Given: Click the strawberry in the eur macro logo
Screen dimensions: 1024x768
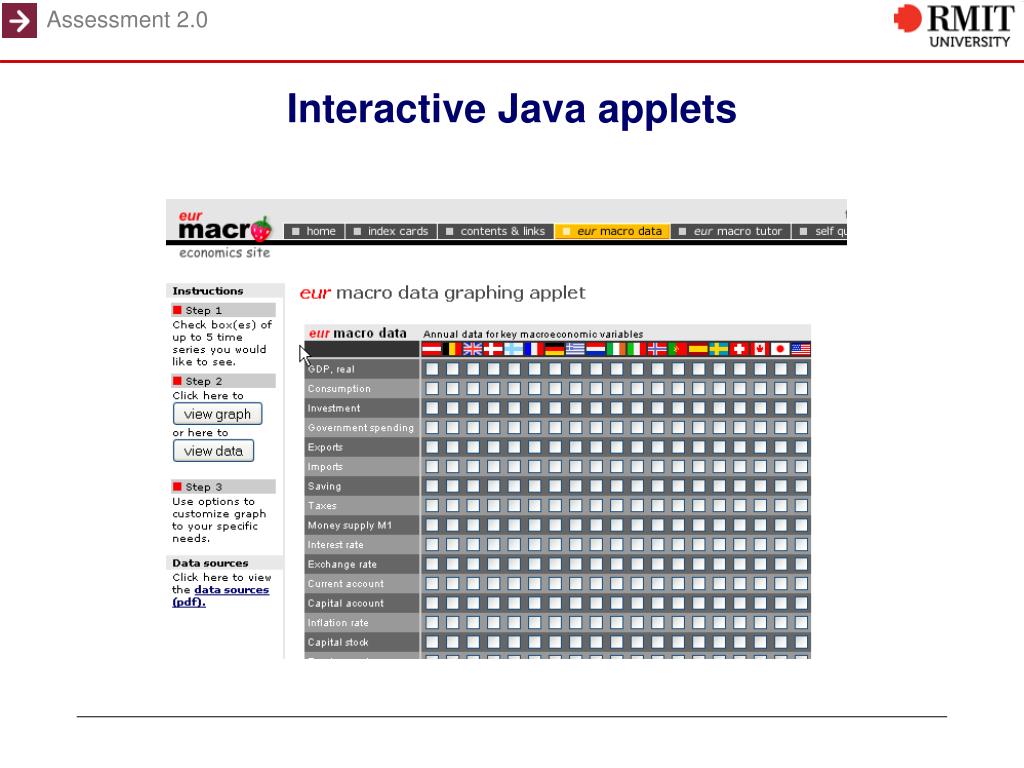Looking at the screenshot, I should (x=261, y=229).
